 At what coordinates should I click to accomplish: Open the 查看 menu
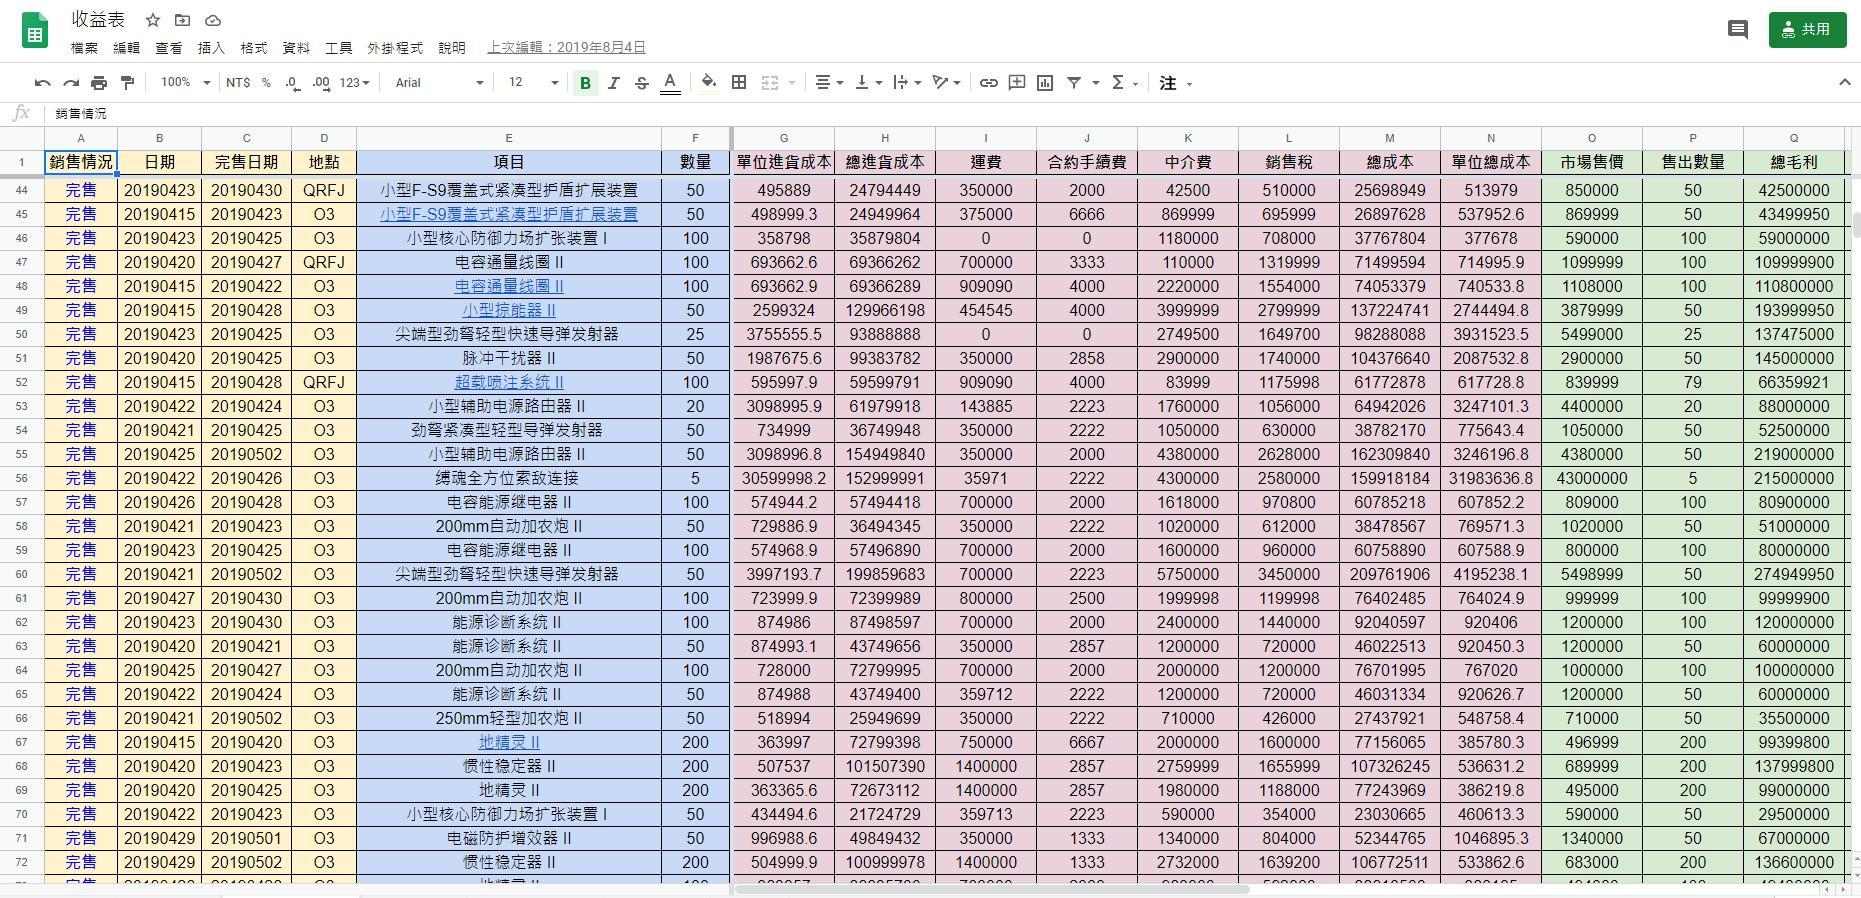tap(169, 48)
